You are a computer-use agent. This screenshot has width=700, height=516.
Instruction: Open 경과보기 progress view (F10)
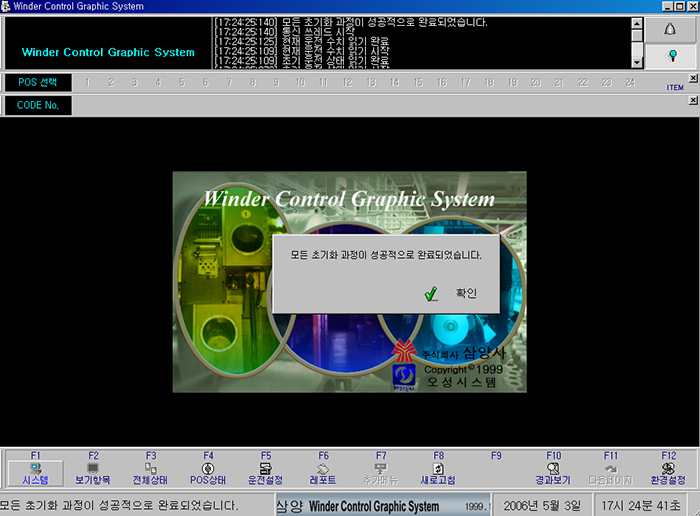(553, 472)
